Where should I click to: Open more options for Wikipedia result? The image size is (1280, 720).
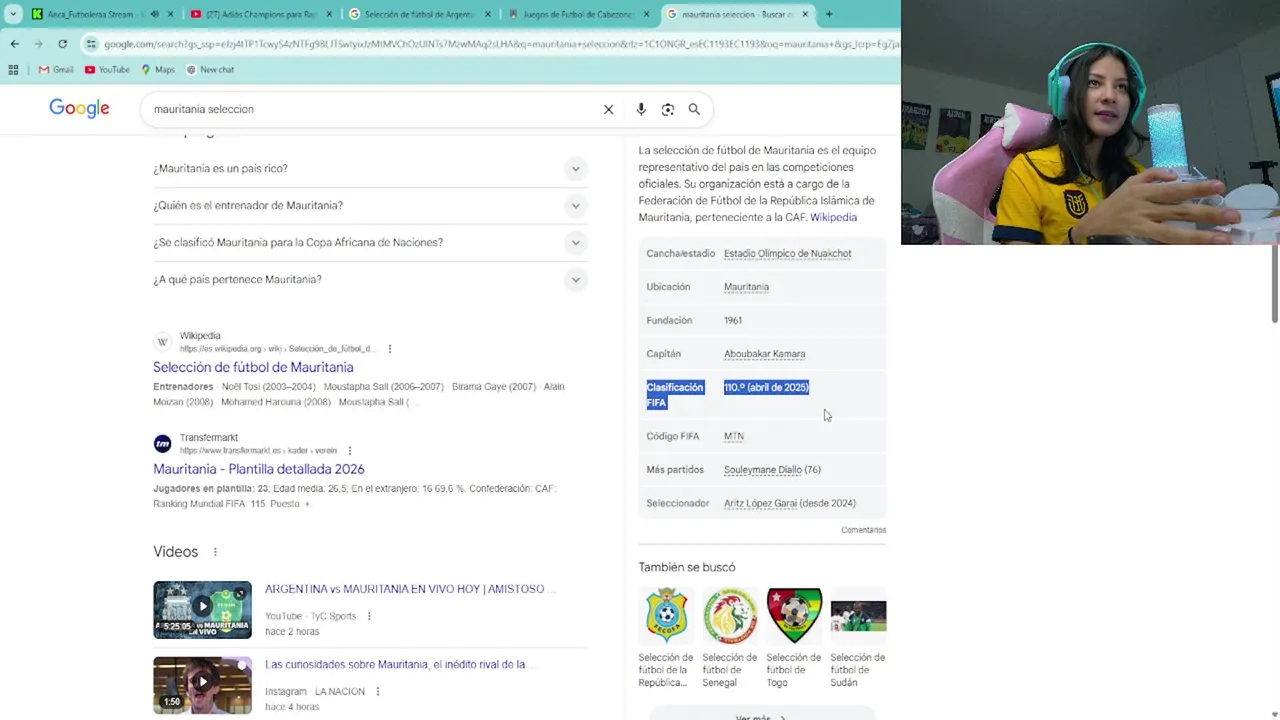coord(390,349)
